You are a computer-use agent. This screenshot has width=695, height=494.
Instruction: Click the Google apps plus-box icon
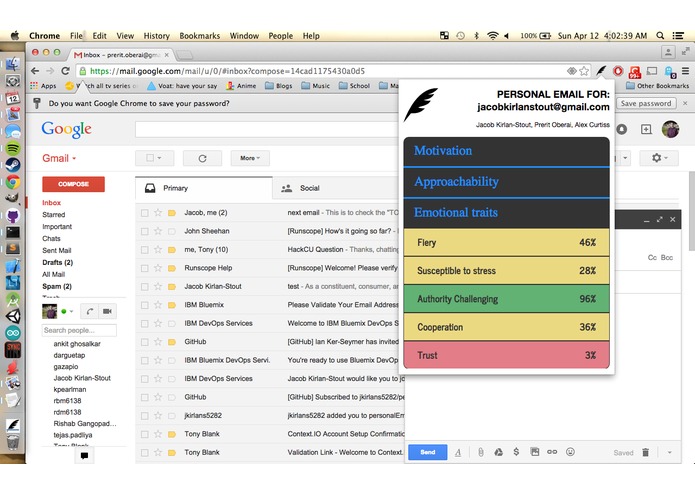646,129
